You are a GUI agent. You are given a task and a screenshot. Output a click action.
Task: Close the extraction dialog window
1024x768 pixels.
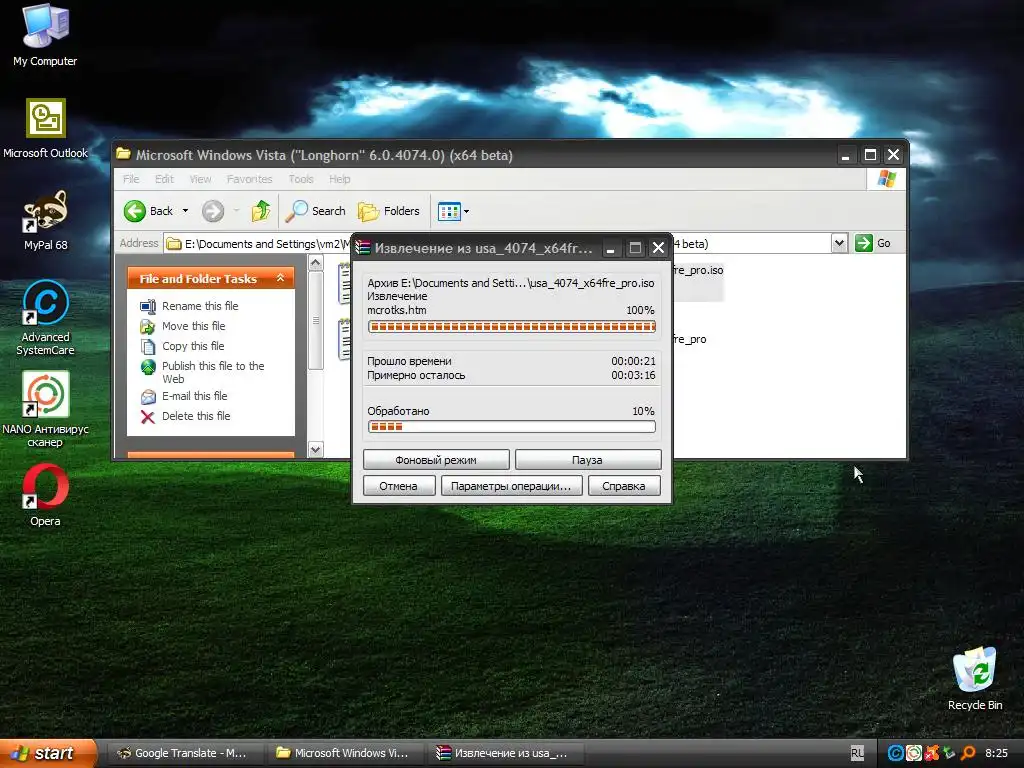coord(658,248)
